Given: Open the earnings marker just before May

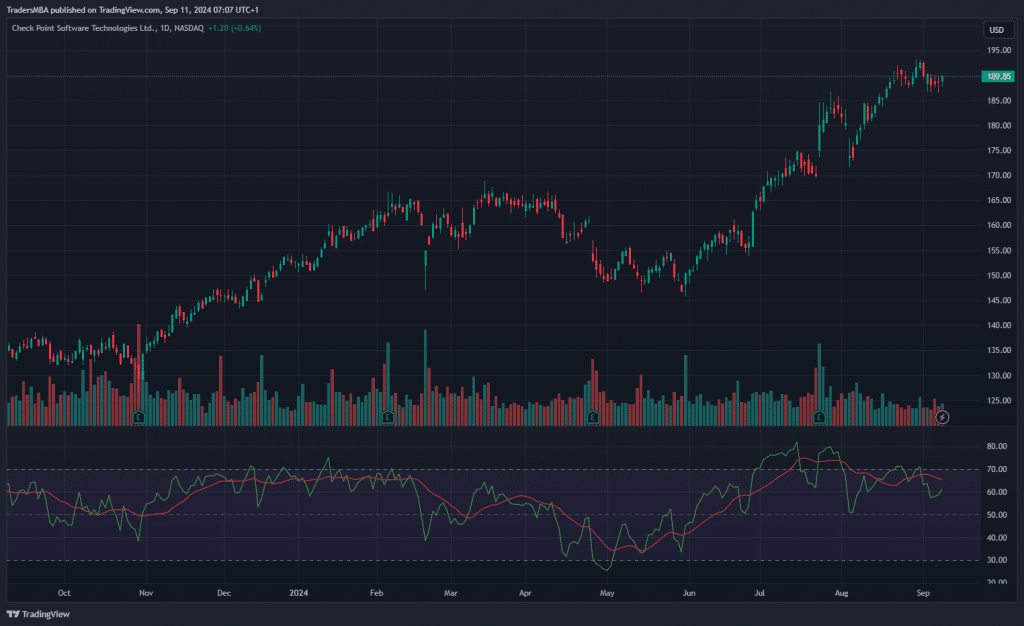Looking at the screenshot, I should [593, 416].
